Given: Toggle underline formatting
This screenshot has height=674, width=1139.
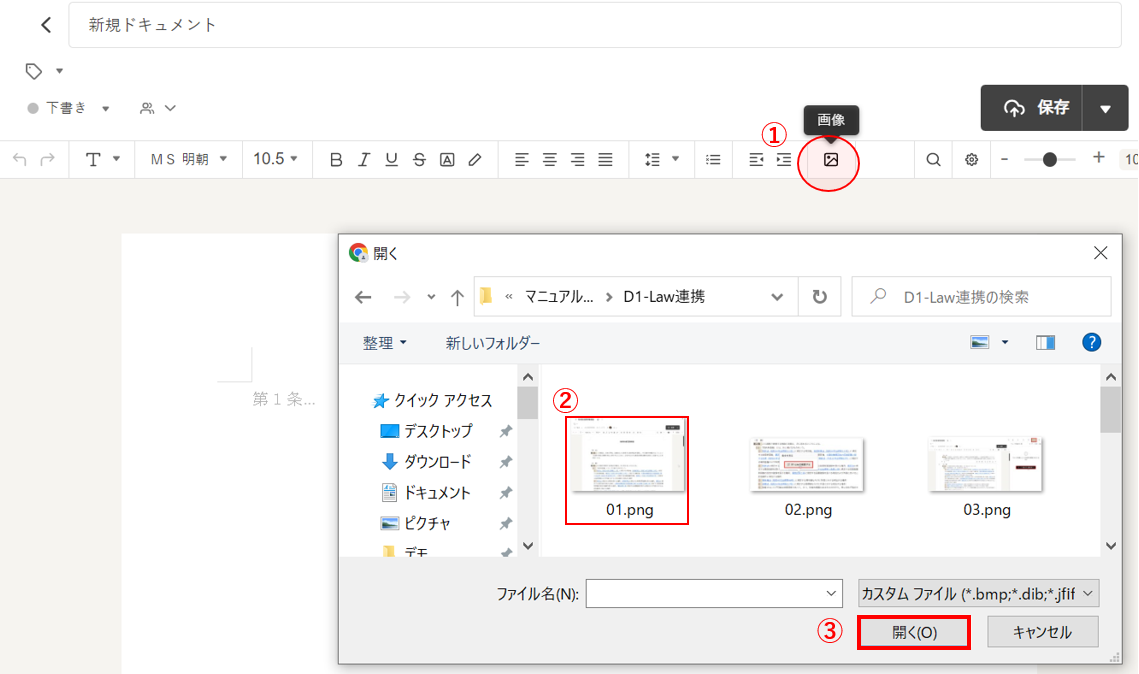Looking at the screenshot, I should (391, 160).
